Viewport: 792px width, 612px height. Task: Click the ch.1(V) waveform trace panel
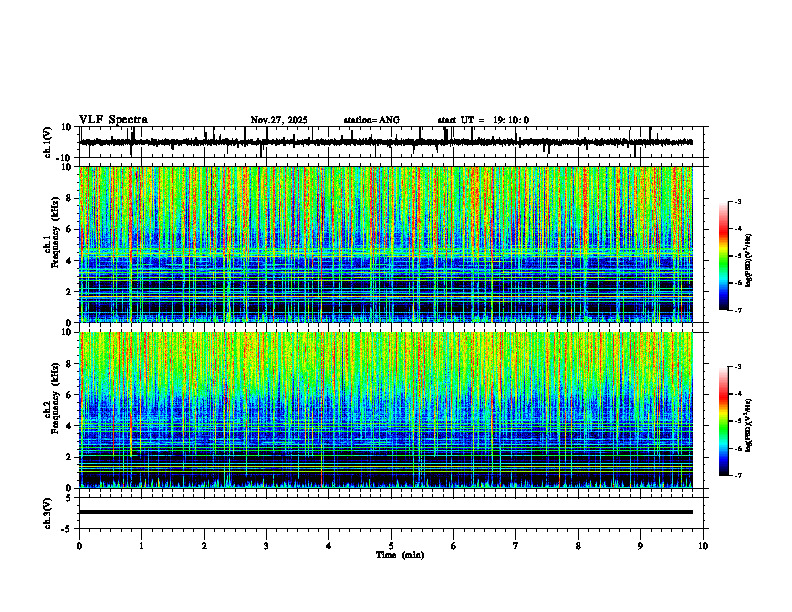(x=393, y=142)
